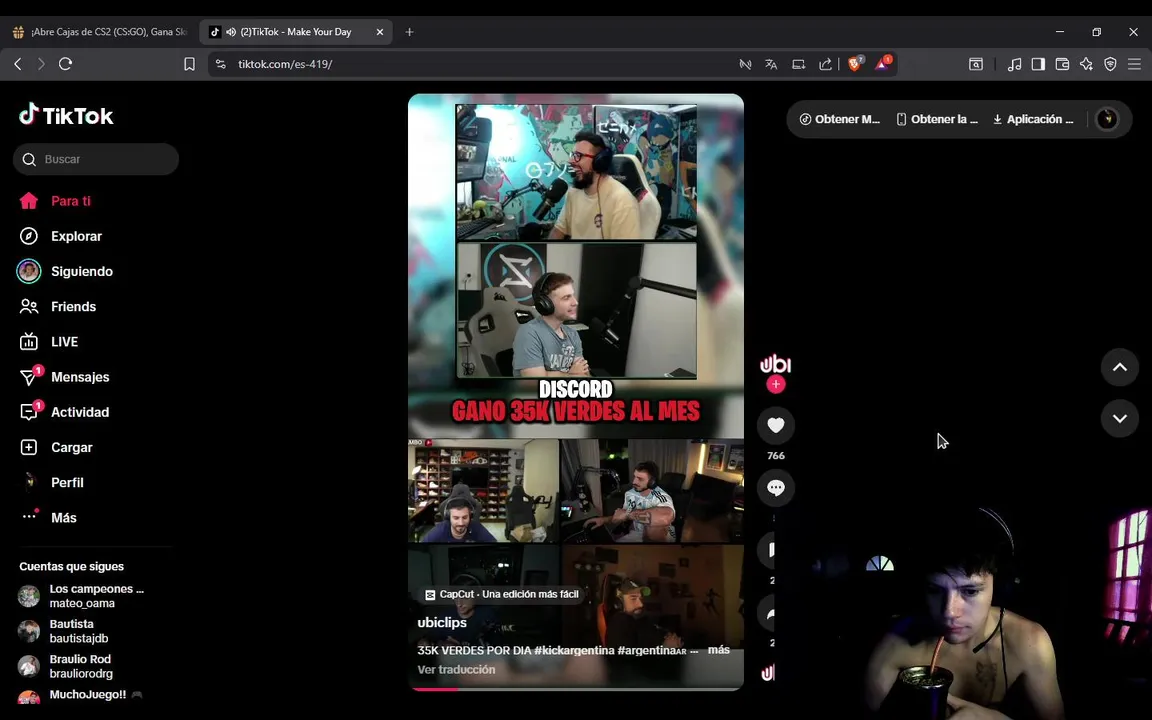1152x720 pixels.
Task: Open the ubi creator avatar
Action: [x=776, y=364]
